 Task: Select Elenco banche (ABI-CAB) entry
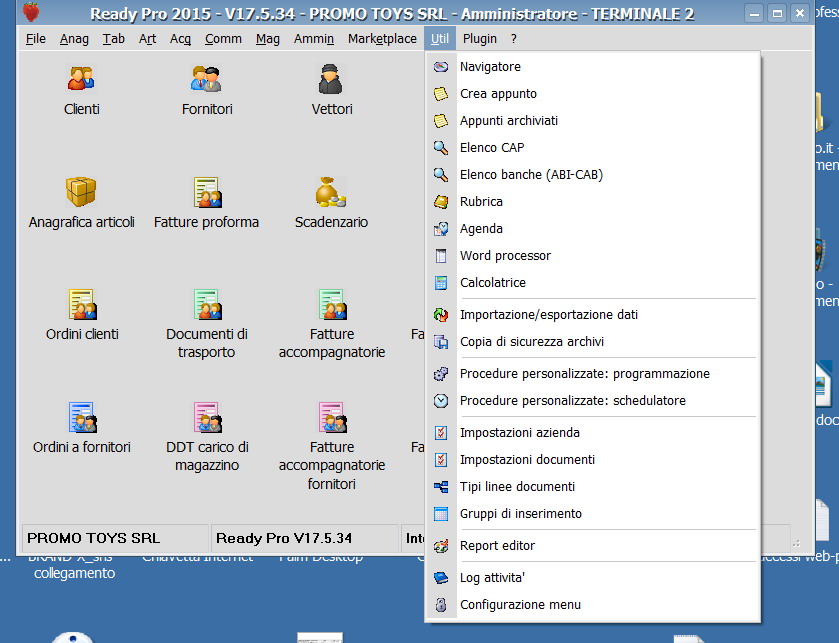[x=592, y=174]
